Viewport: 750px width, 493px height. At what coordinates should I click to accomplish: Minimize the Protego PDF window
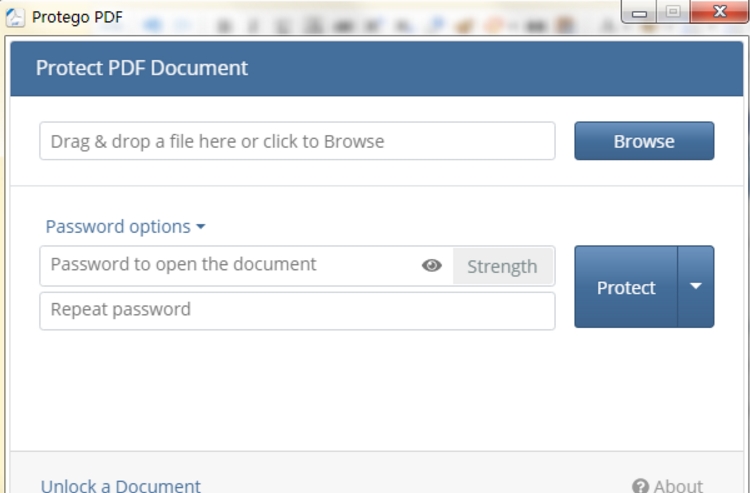640,12
